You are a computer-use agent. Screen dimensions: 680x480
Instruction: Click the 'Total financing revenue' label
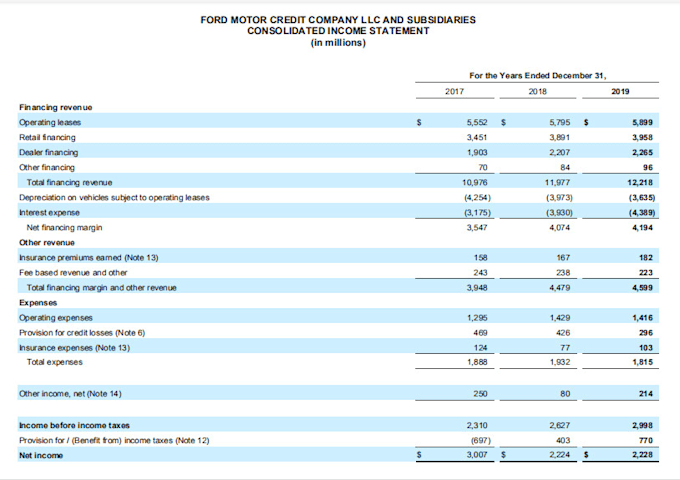point(69,183)
